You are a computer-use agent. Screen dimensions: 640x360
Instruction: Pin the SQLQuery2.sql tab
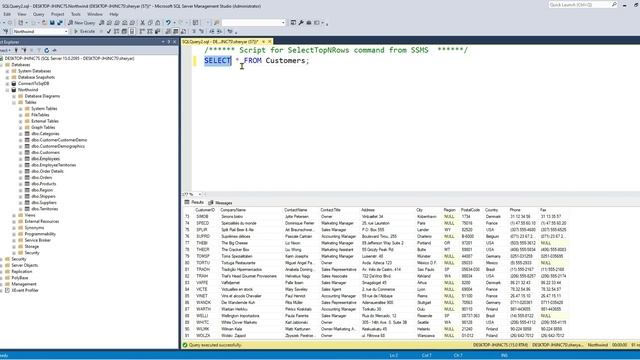coord(263,42)
